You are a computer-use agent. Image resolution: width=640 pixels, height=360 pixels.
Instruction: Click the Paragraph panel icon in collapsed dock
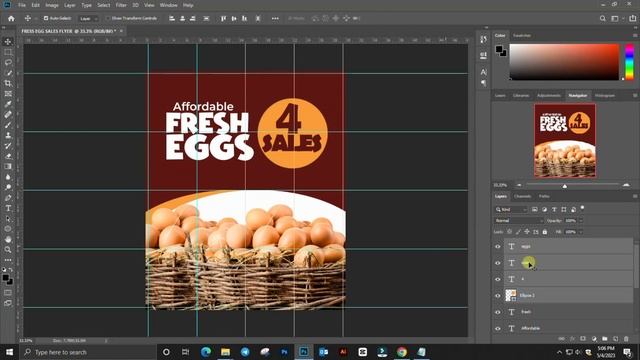(483, 83)
